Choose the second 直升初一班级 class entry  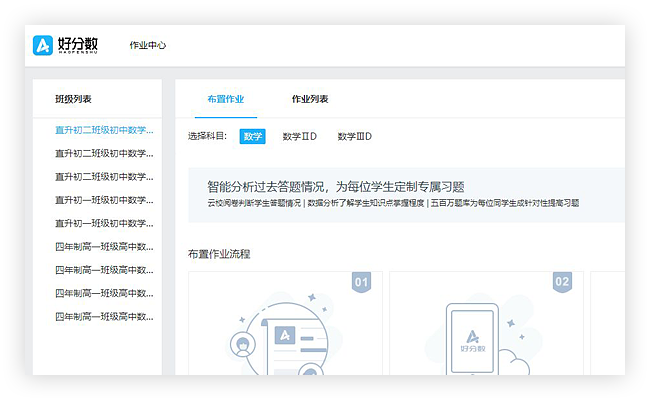(104, 223)
